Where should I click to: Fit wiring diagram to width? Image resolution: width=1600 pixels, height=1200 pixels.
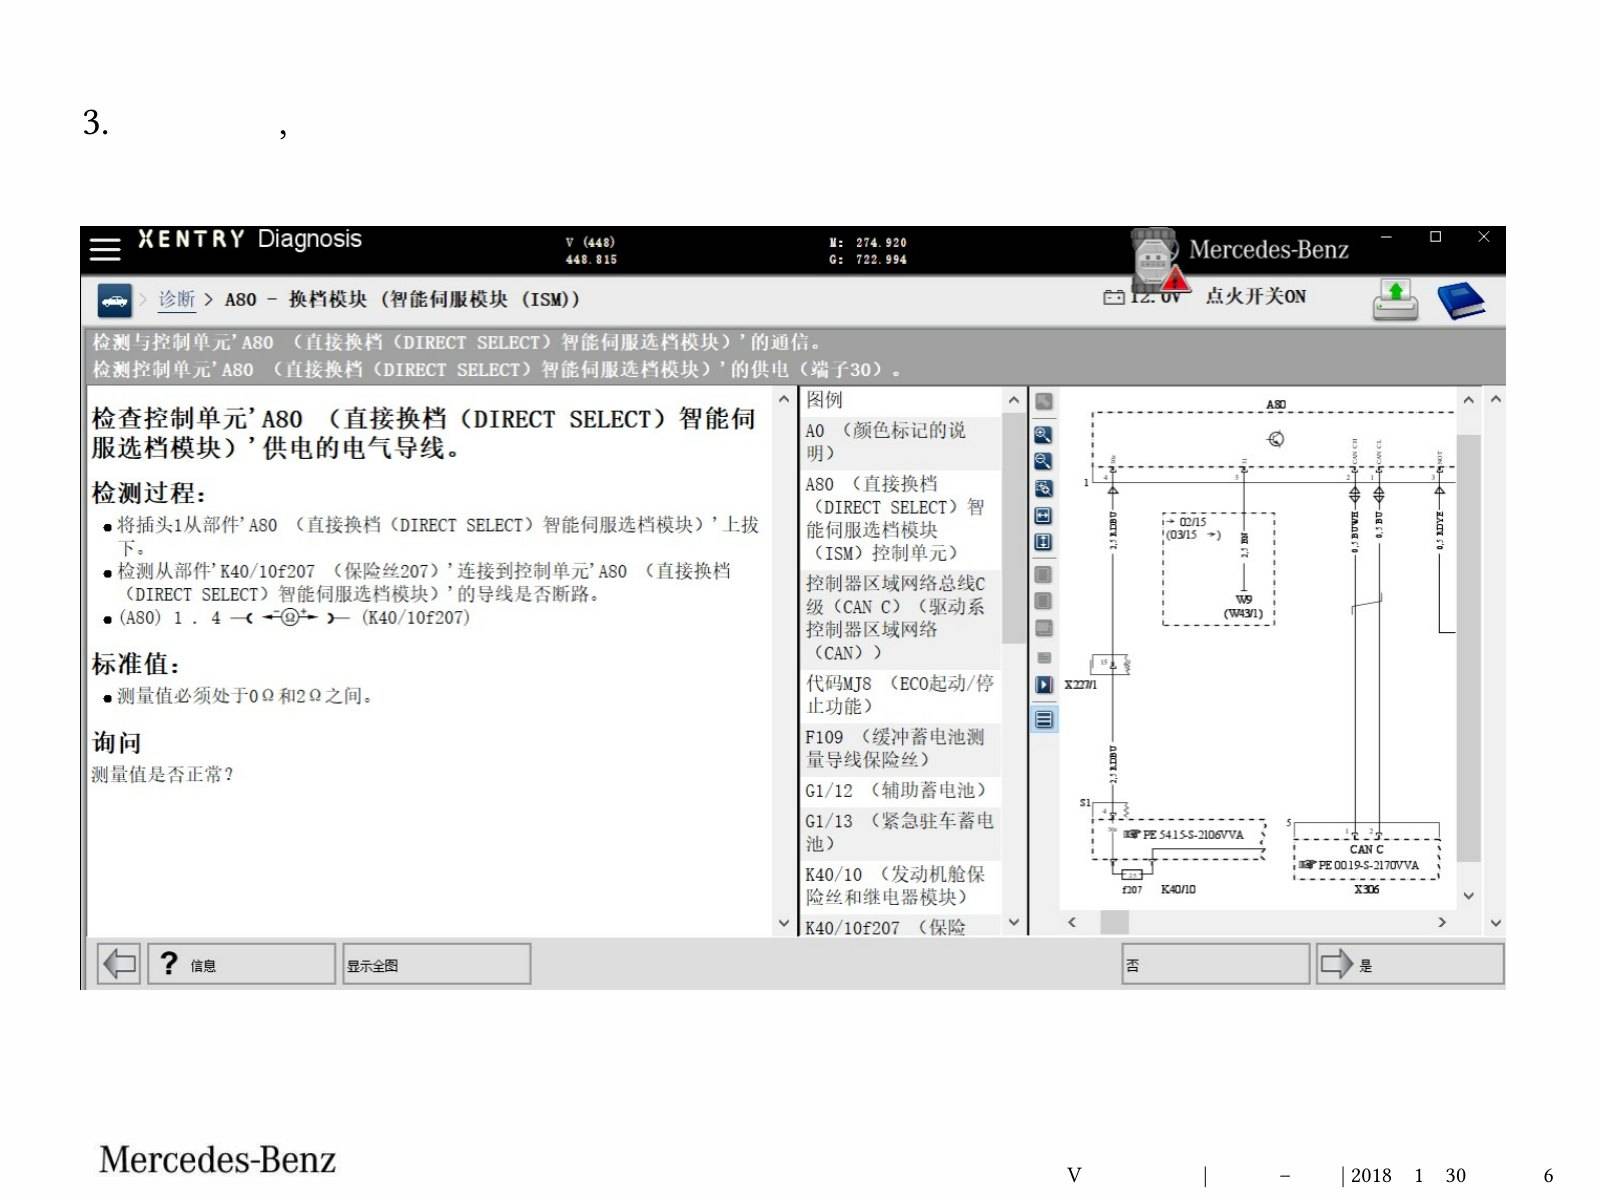(1043, 515)
